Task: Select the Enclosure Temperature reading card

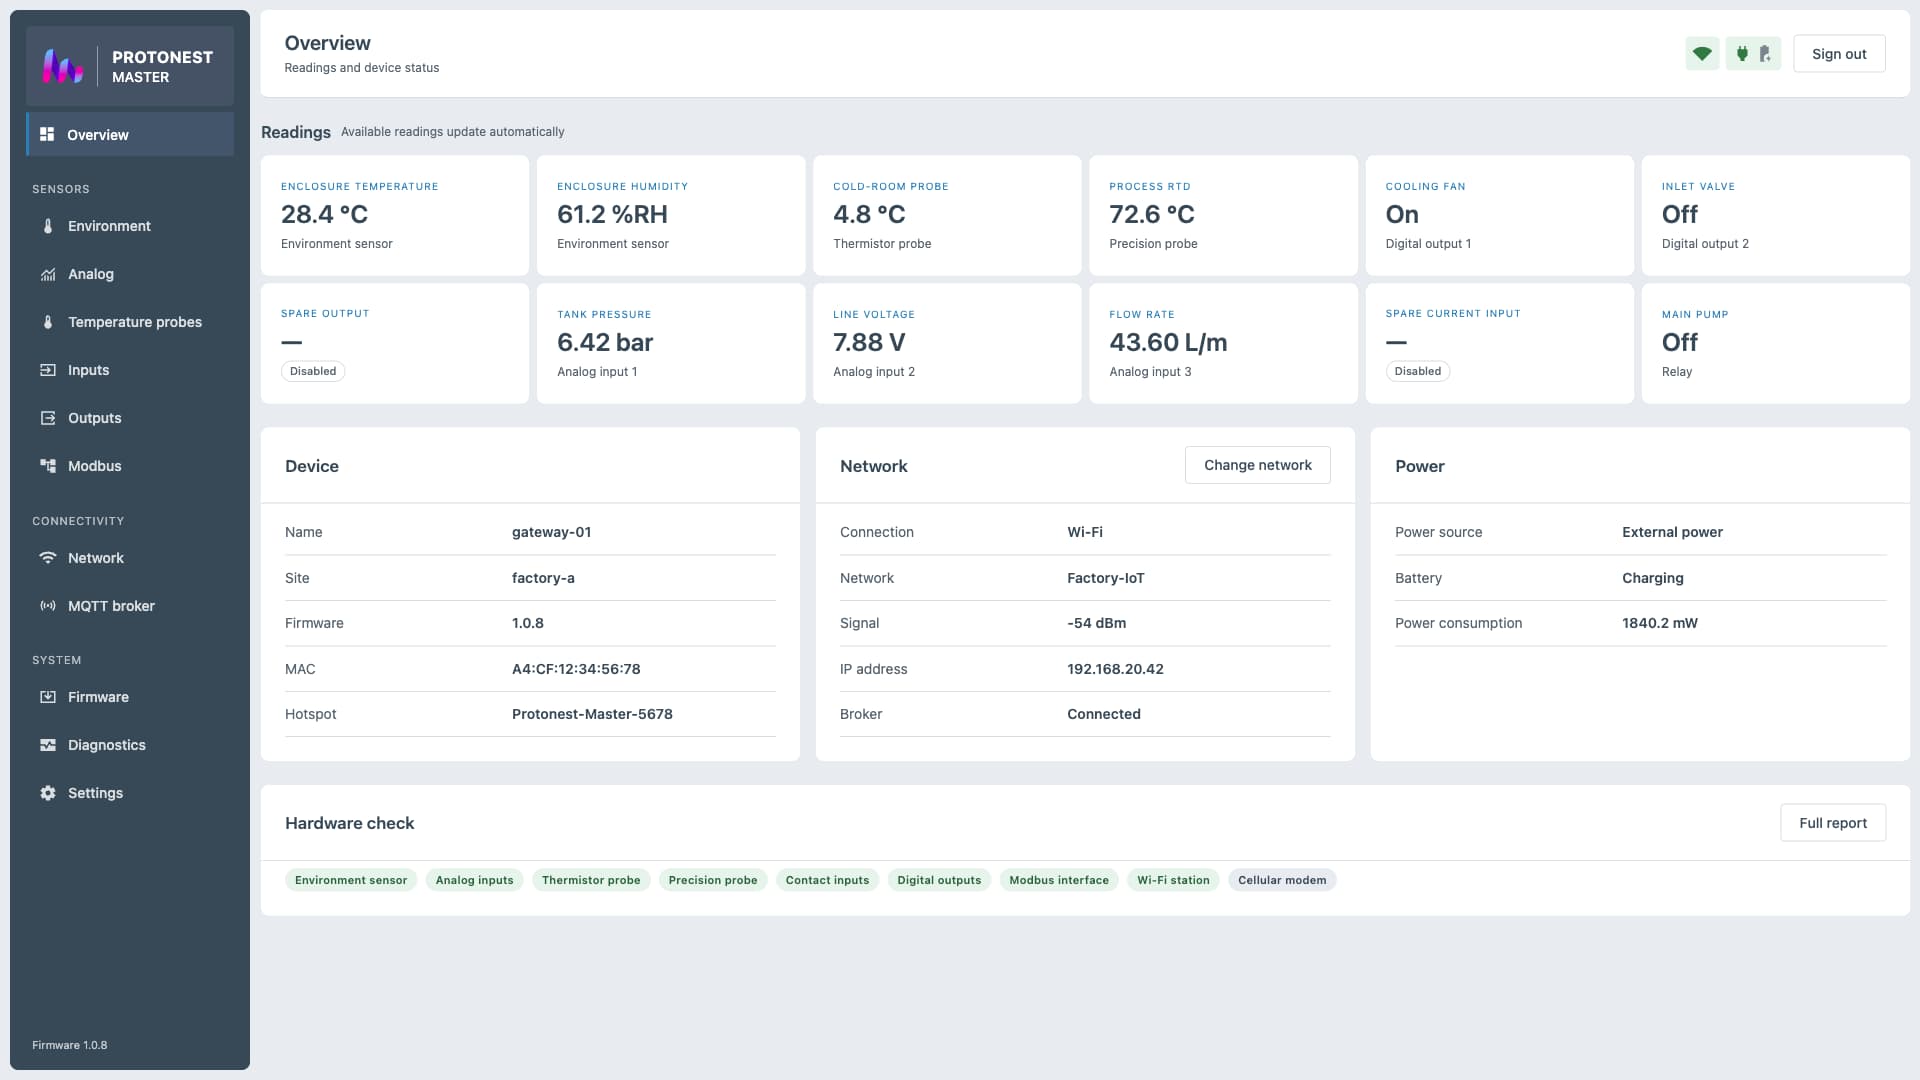Action: pyautogui.click(x=395, y=215)
